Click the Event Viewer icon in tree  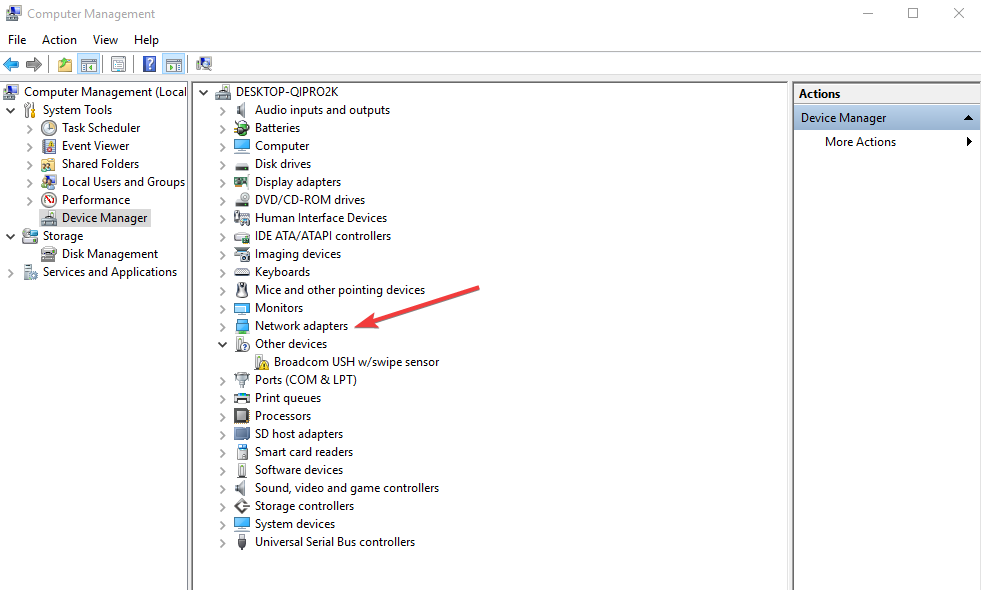click(49, 146)
